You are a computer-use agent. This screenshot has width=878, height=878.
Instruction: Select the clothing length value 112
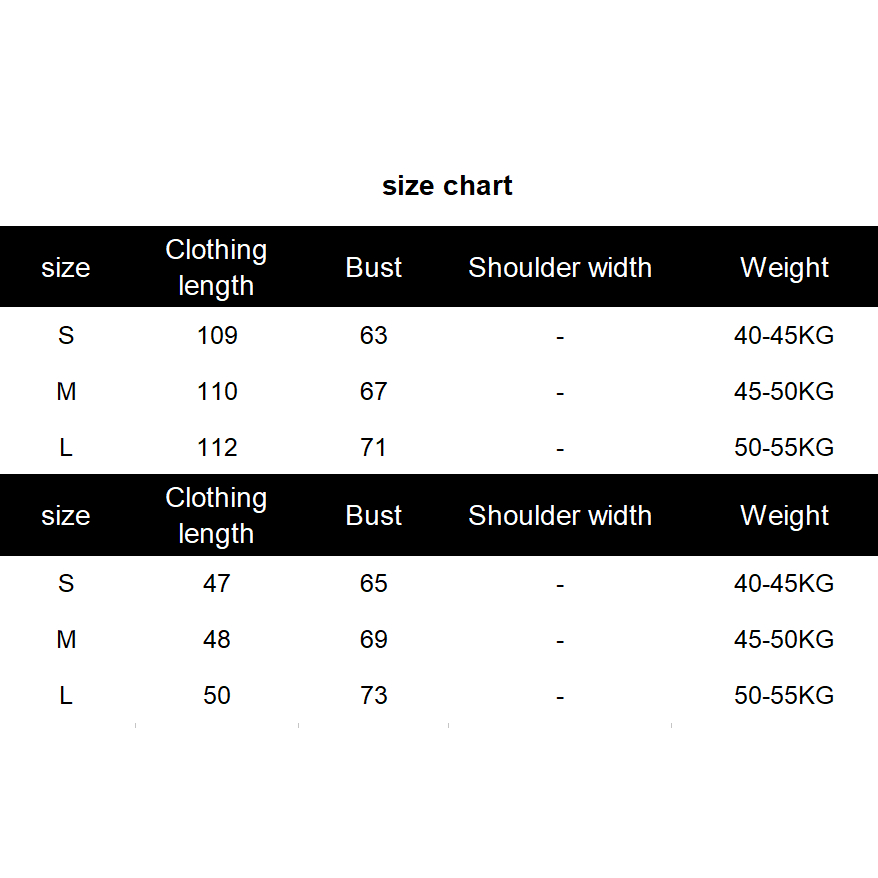pyautogui.click(x=217, y=447)
